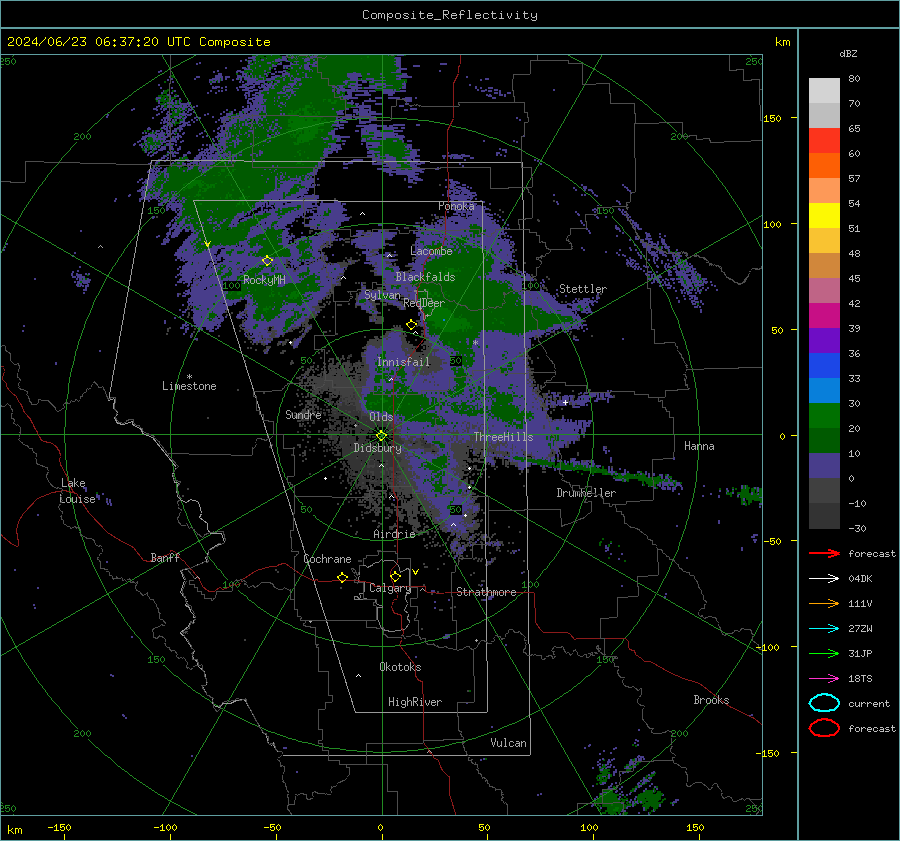Screen dimensions: 900x841
Task: Click the Banff label on the map
Action: (165, 557)
